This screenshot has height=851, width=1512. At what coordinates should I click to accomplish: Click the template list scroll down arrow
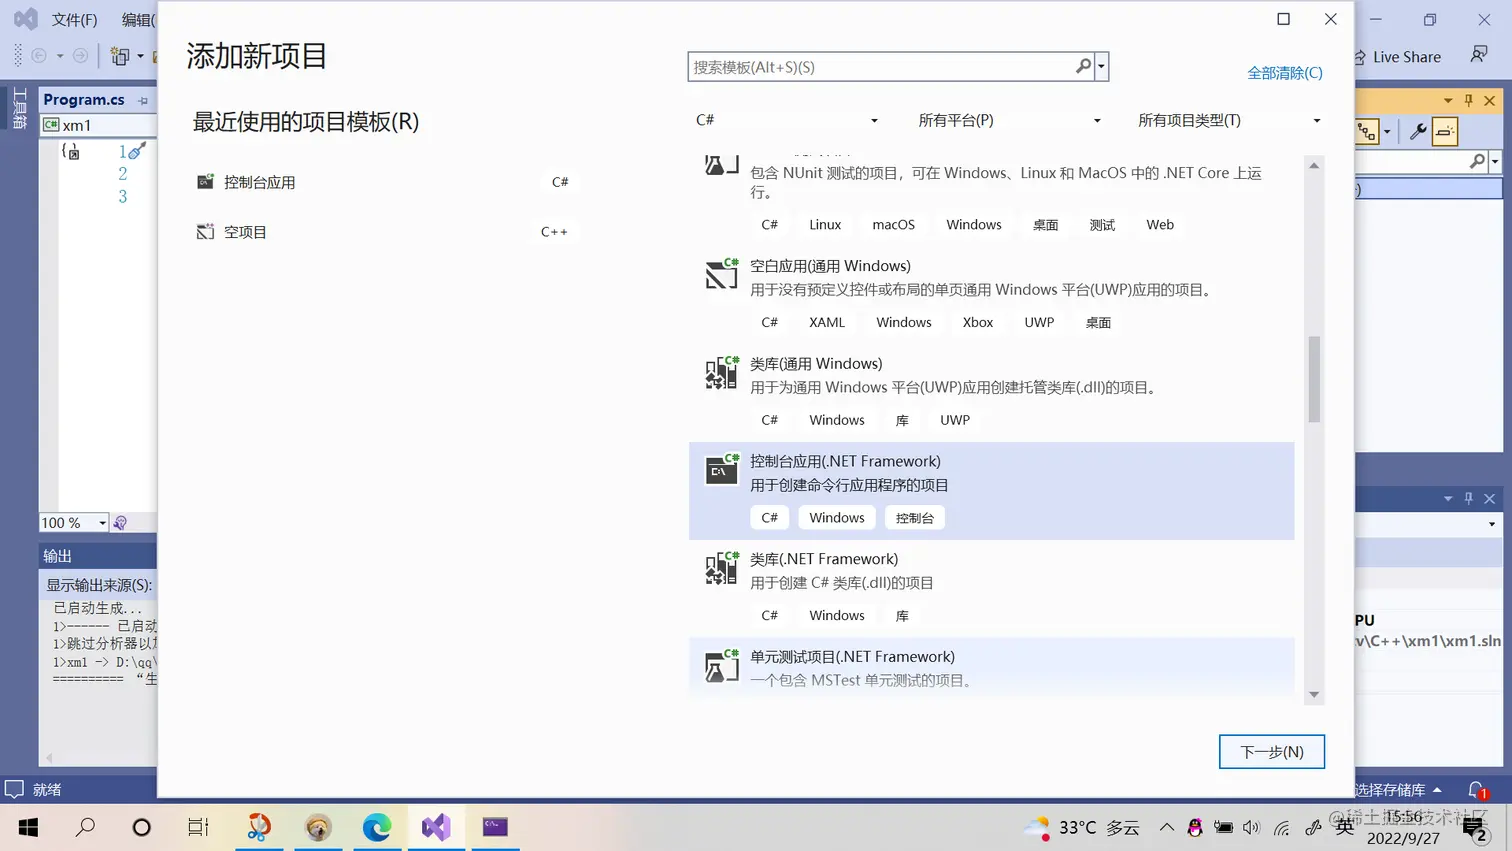pyautogui.click(x=1314, y=695)
